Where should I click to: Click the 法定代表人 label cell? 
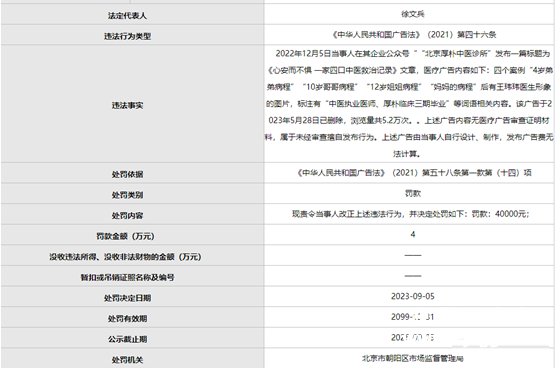coord(132,15)
